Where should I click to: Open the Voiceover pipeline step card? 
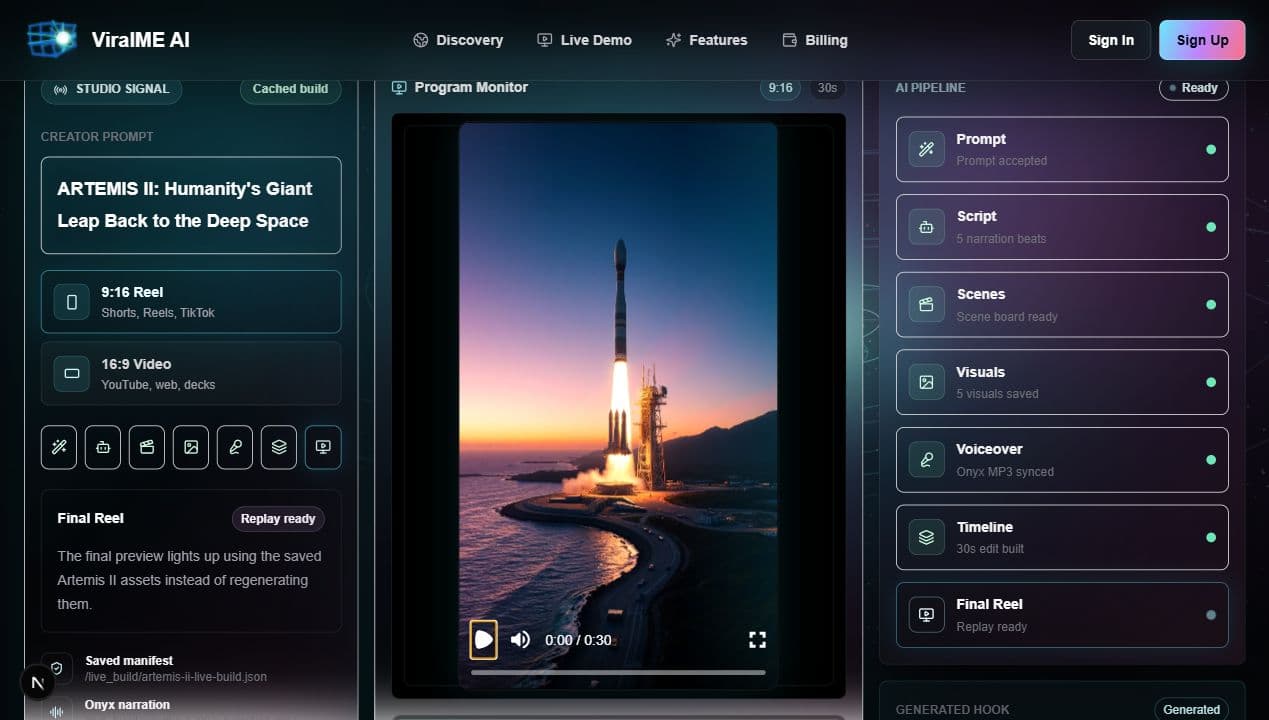click(x=1062, y=460)
